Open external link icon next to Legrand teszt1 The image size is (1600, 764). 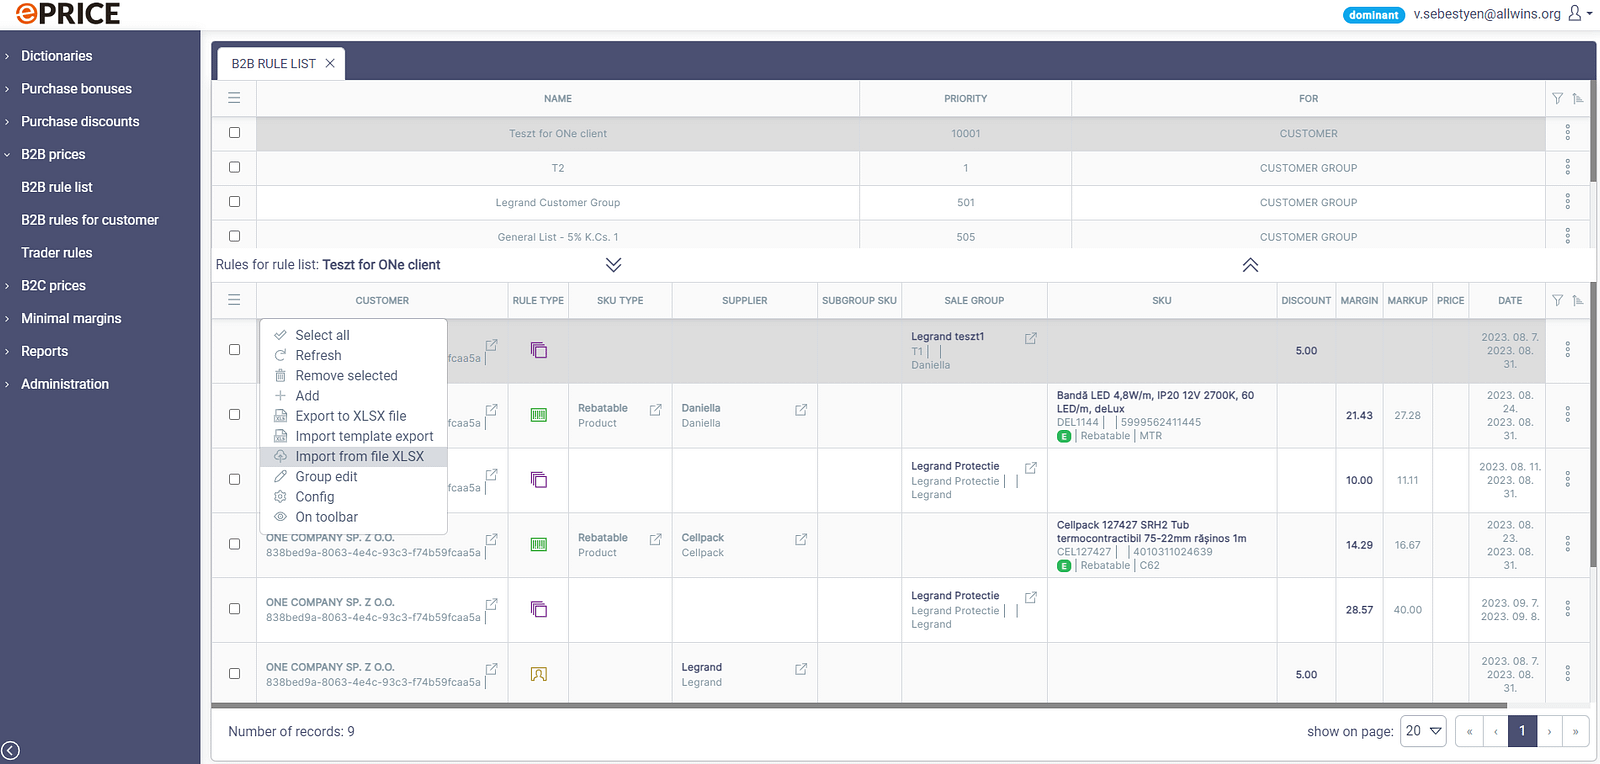pyautogui.click(x=1031, y=338)
